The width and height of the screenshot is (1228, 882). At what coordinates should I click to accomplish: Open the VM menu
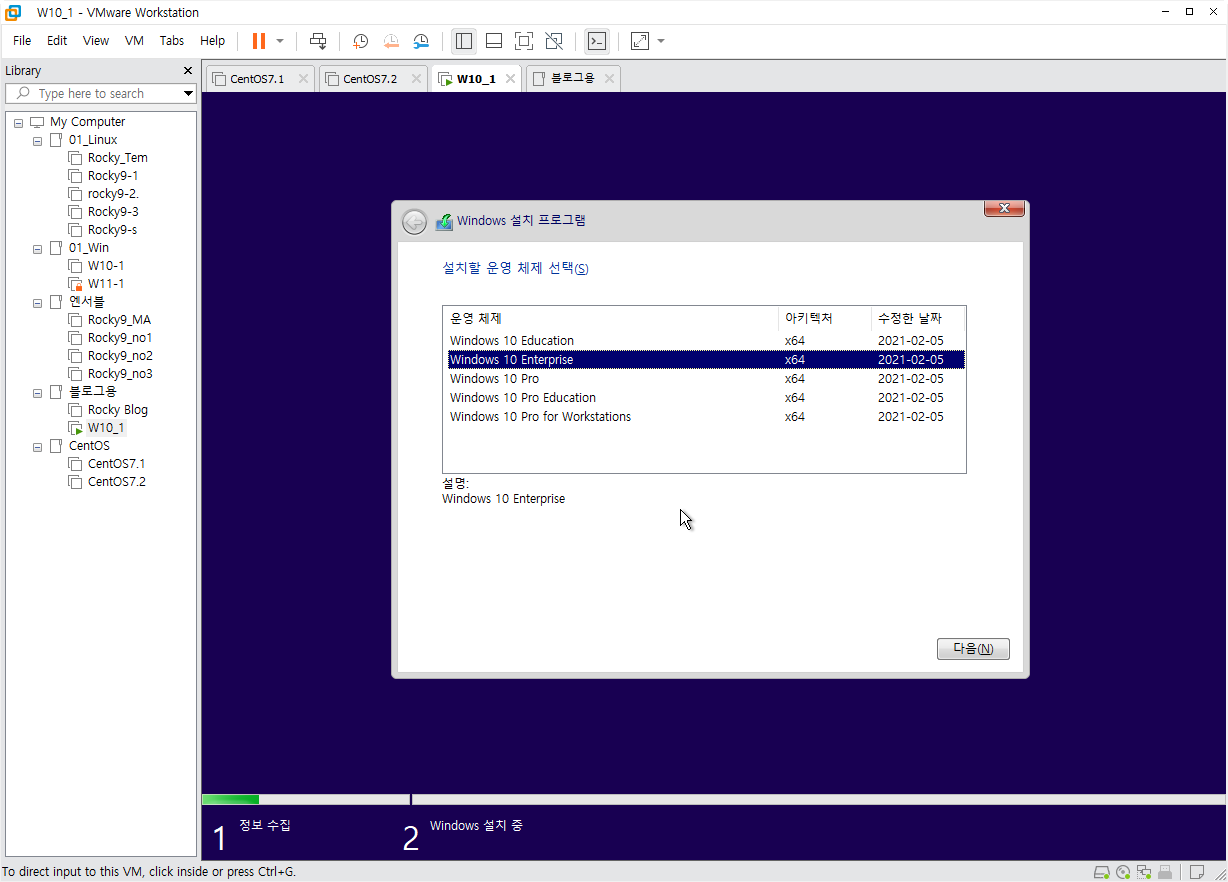pos(134,41)
